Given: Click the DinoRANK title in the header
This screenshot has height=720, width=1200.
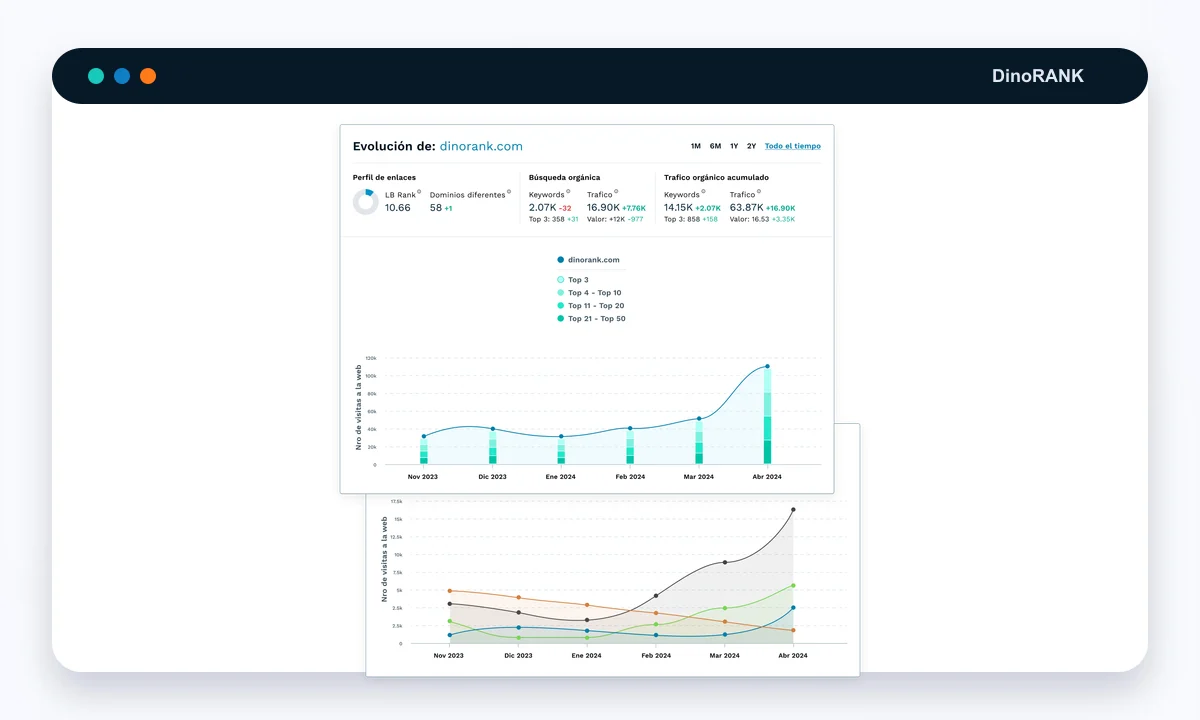Looking at the screenshot, I should pyautogui.click(x=1038, y=76).
